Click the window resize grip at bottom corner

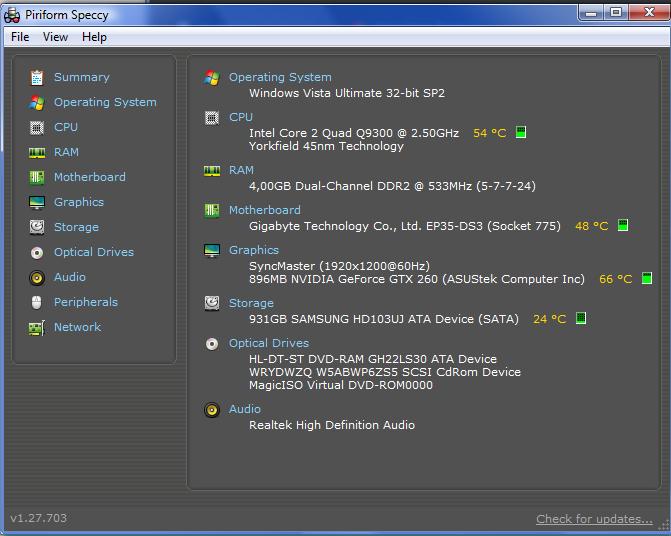[664, 526]
